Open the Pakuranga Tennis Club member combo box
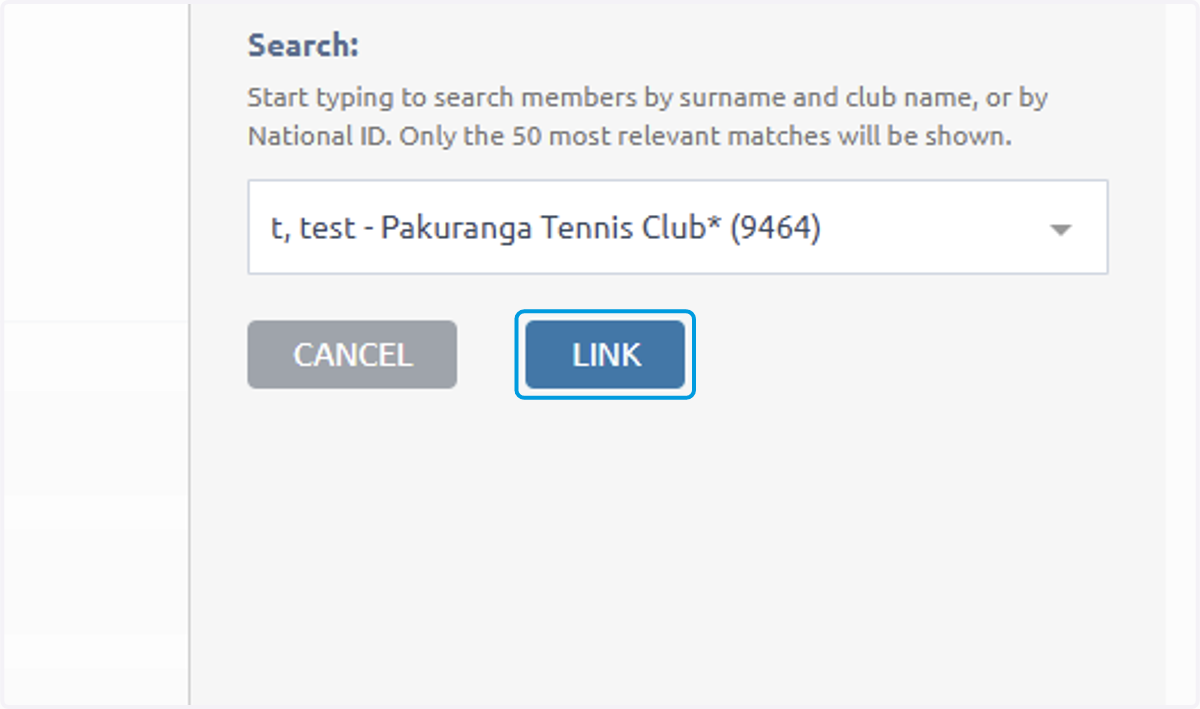This screenshot has width=1200, height=709. click(678, 227)
